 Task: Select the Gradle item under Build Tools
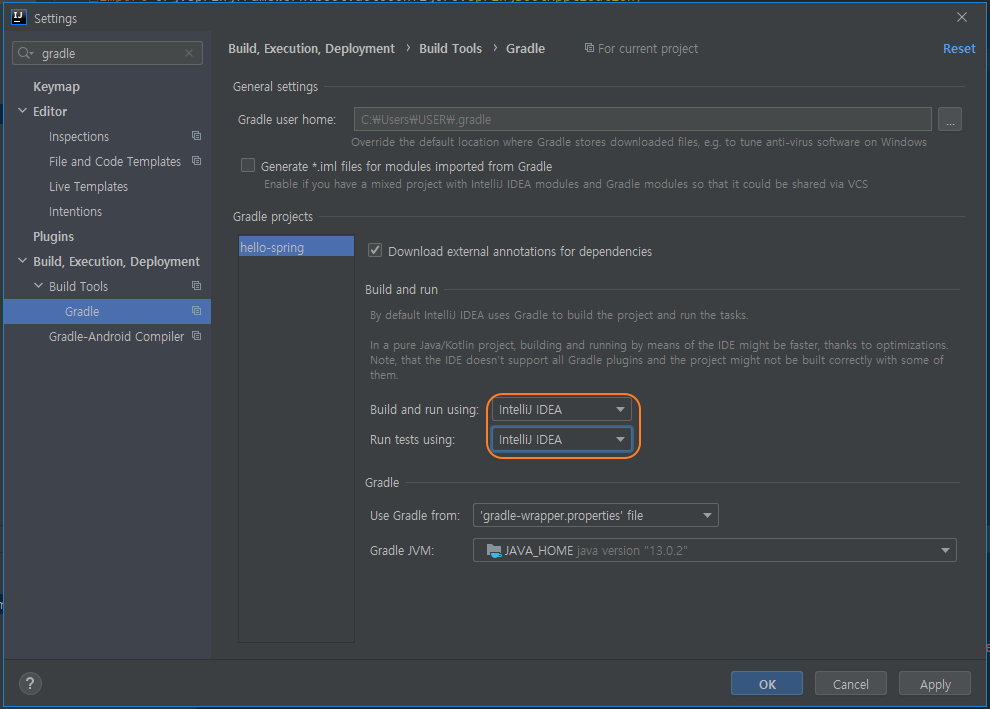click(107, 311)
